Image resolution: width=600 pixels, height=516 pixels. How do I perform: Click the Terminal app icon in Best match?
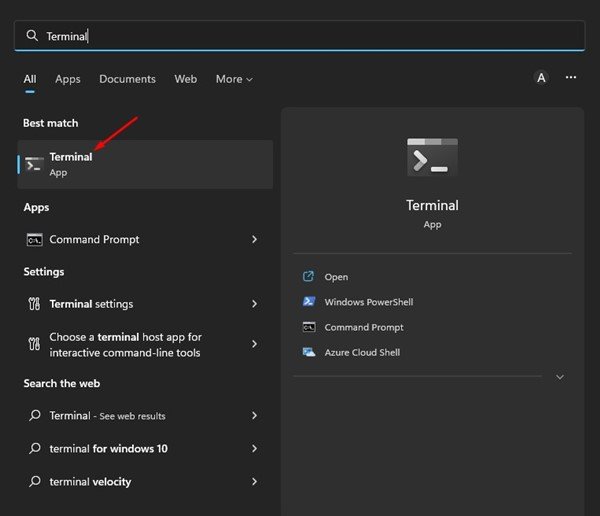(34, 164)
